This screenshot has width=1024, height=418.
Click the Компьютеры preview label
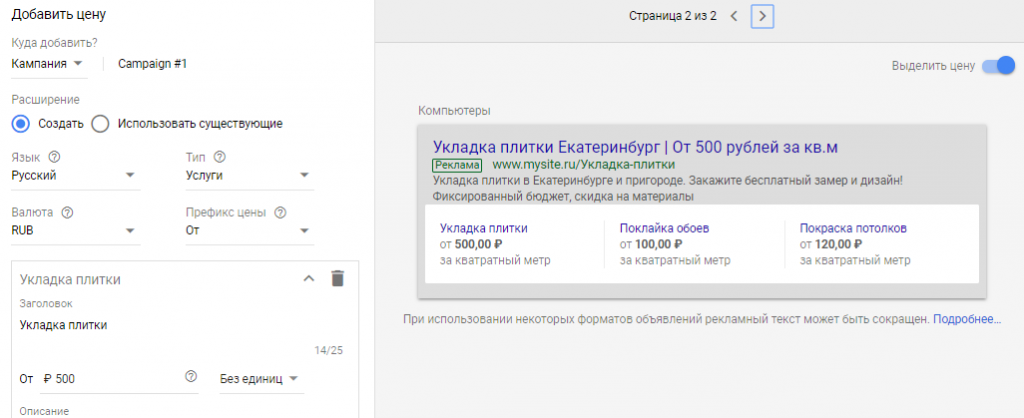(455, 110)
